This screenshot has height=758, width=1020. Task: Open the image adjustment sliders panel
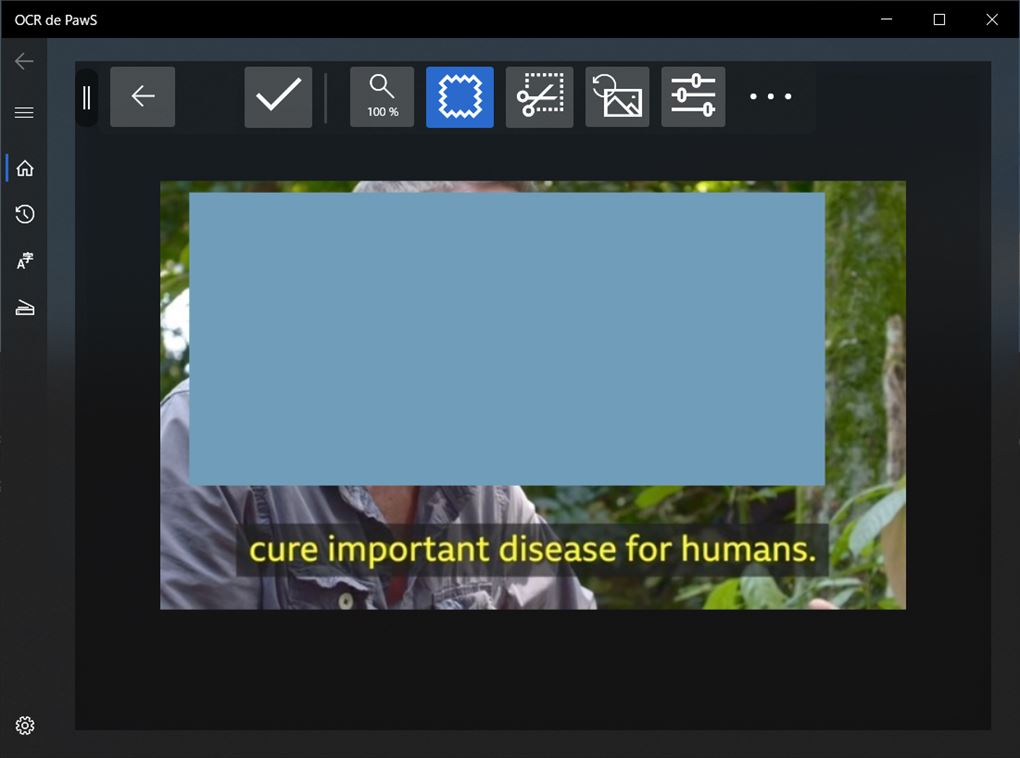click(x=693, y=97)
